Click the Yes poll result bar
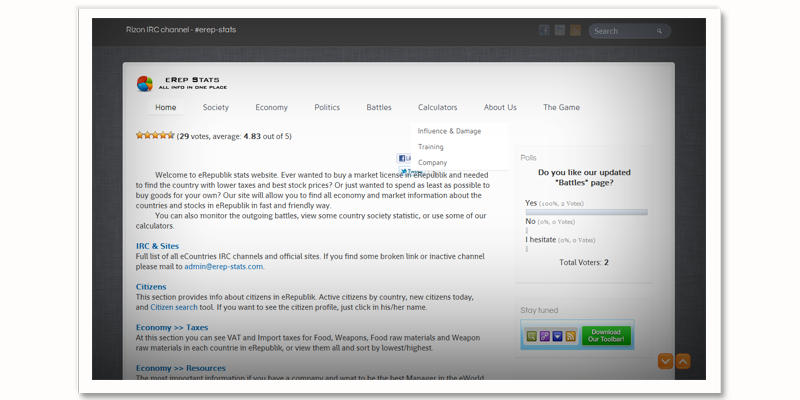 pyautogui.click(x=587, y=212)
